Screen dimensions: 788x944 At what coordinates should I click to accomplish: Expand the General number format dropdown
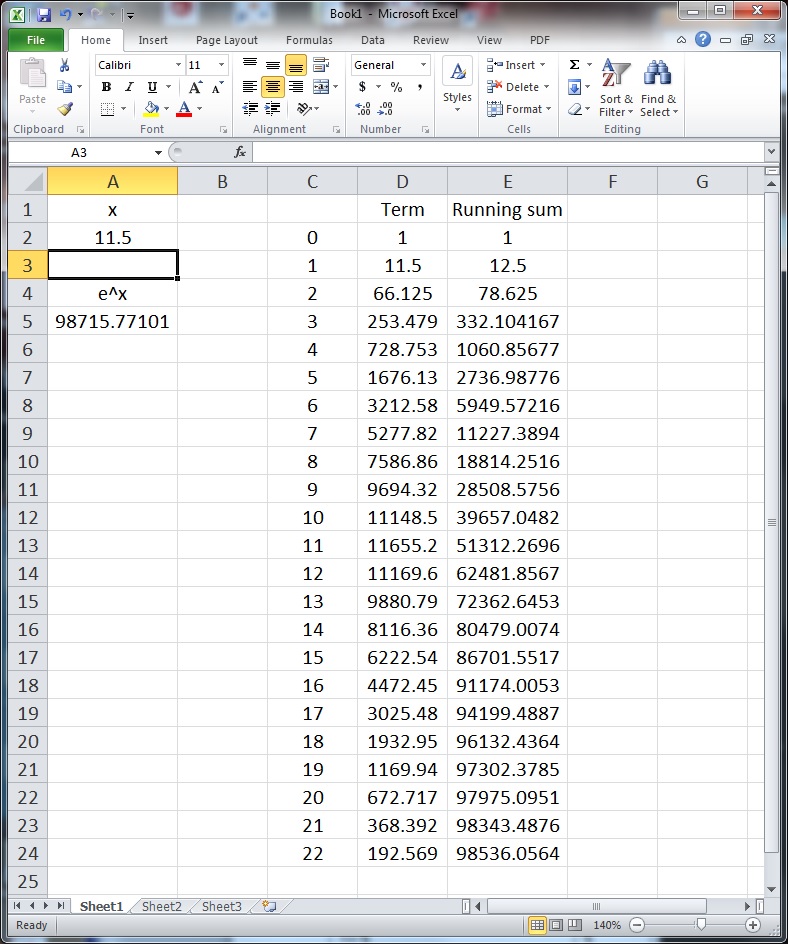(x=423, y=65)
